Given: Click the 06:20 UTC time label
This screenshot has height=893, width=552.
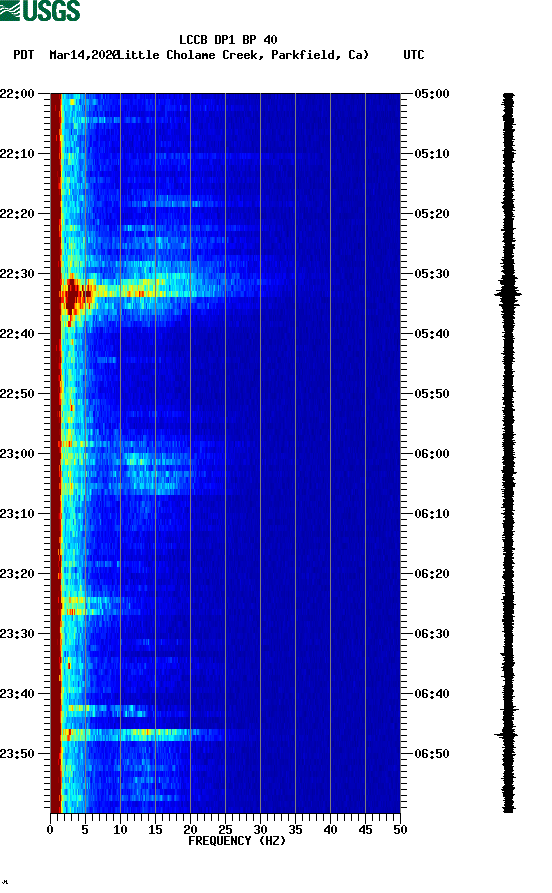Looking at the screenshot, I should click(x=432, y=574).
